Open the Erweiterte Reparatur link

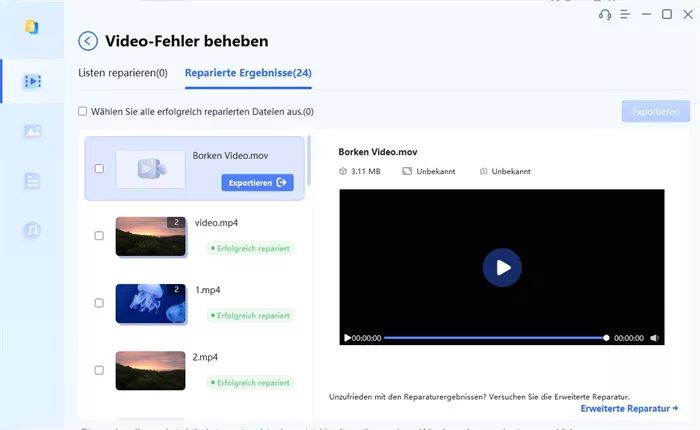[629, 408]
